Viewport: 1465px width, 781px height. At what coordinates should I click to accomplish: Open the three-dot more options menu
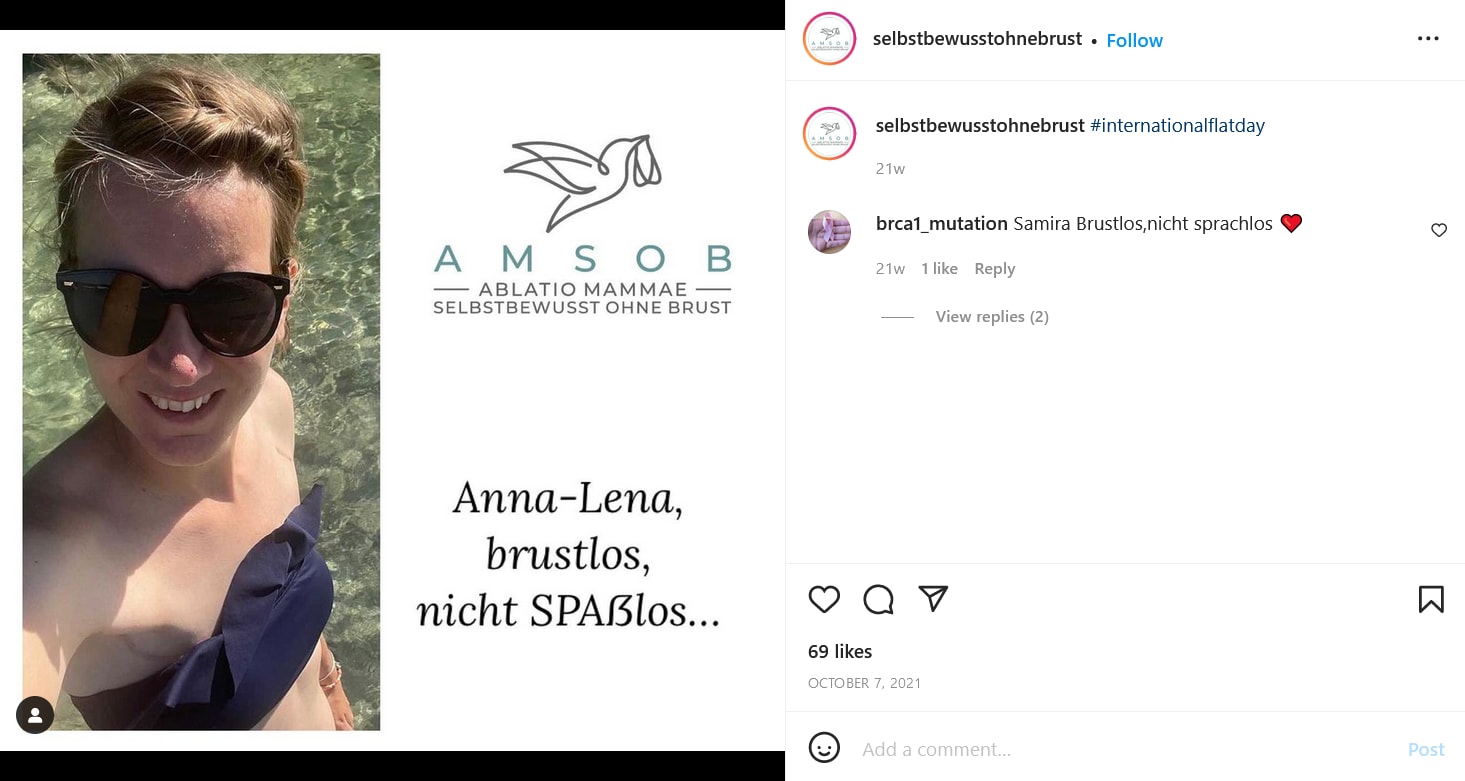tap(1428, 39)
